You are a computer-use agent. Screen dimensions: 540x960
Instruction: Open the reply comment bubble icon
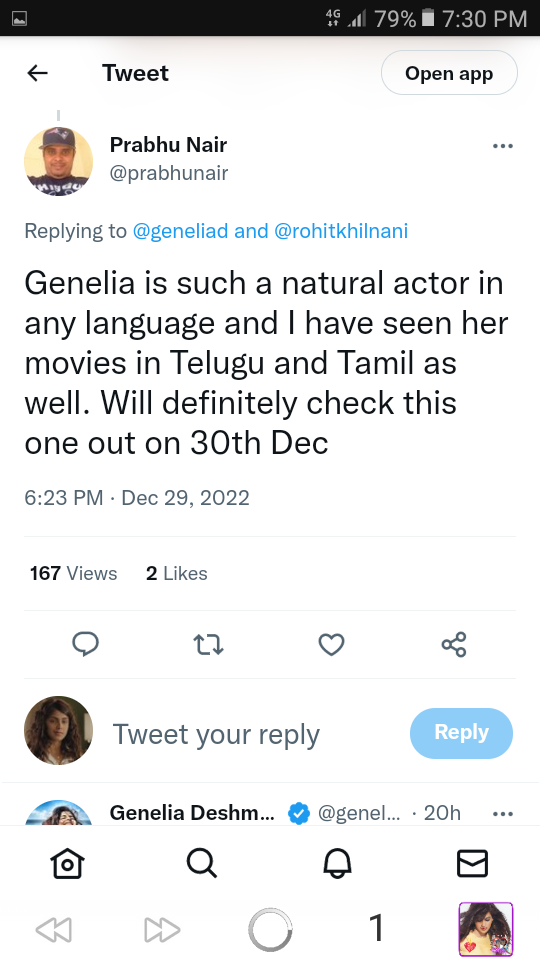tap(85, 644)
